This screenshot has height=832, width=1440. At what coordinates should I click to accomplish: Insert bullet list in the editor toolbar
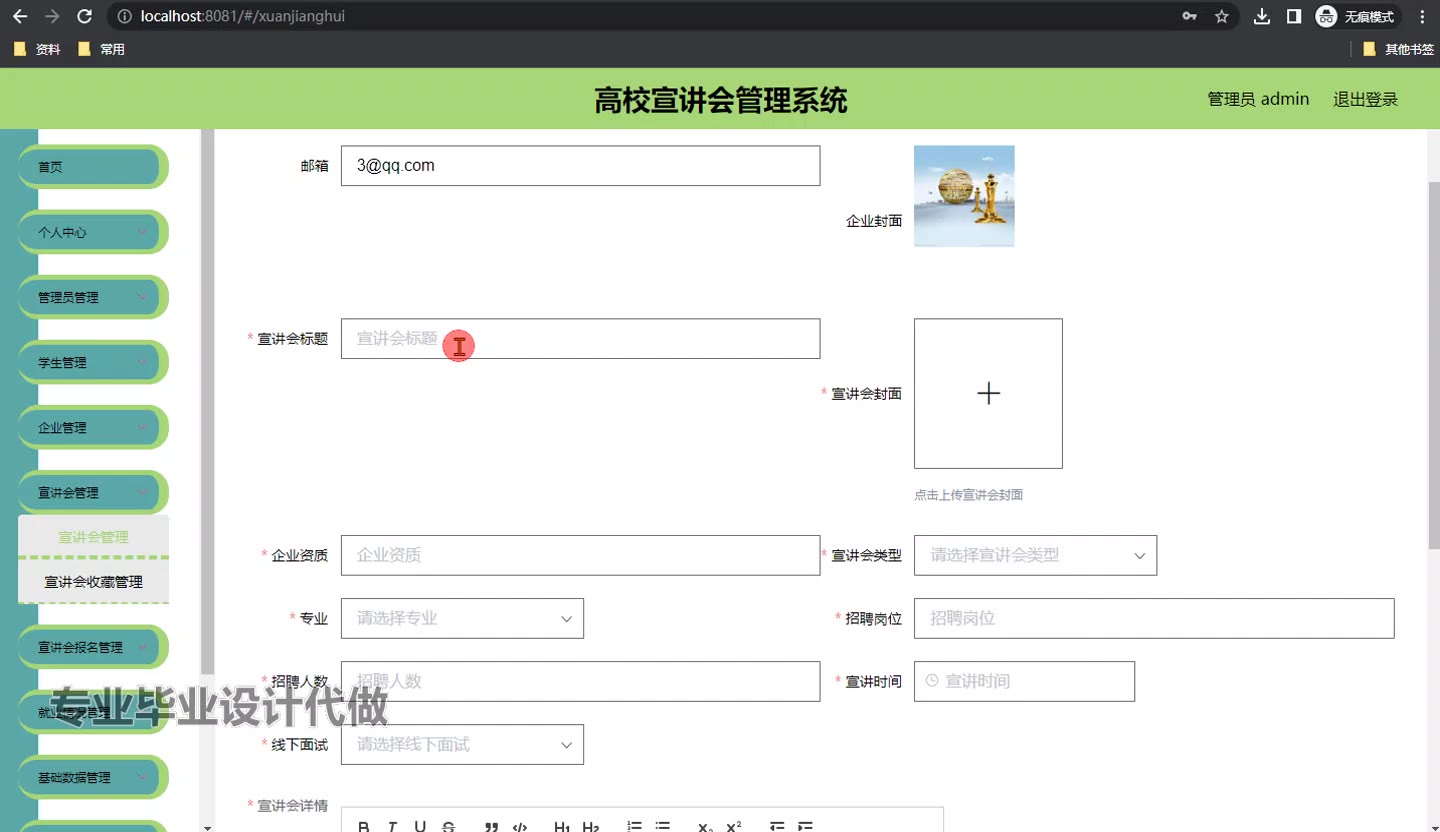(662, 827)
